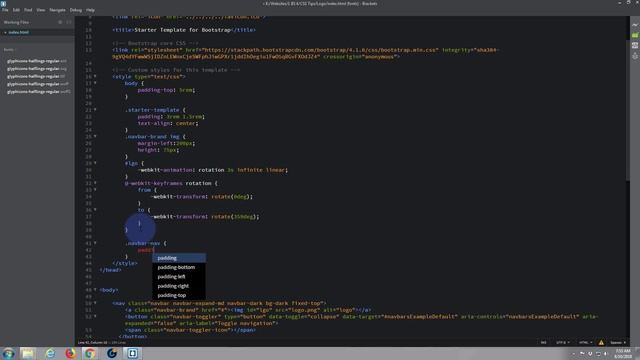
Task: Click the yellow warning triangle in status bar
Action: click(x=601, y=342)
